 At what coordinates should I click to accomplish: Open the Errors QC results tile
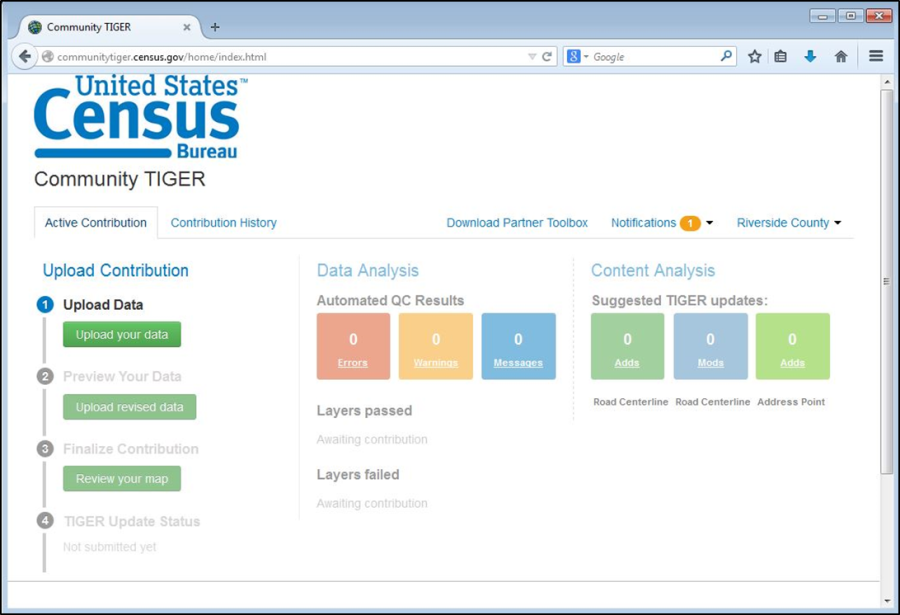pyautogui.click(x=353, y=346)
